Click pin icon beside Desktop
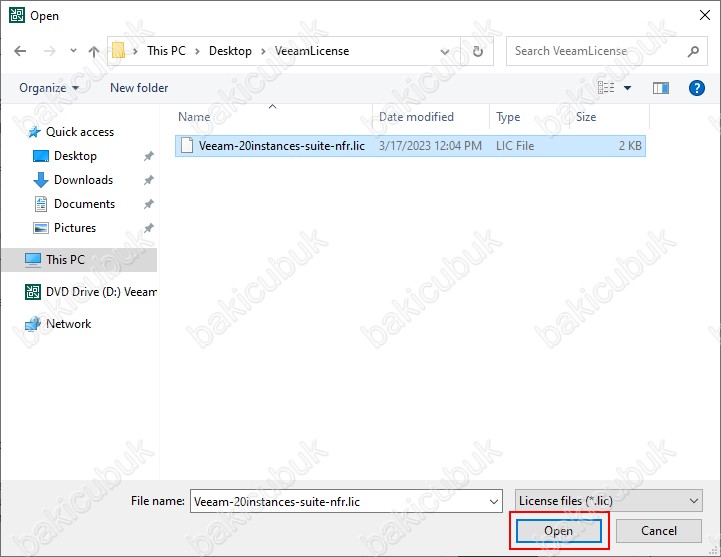This screenshot has height=557, width=721. click(149, 156)
